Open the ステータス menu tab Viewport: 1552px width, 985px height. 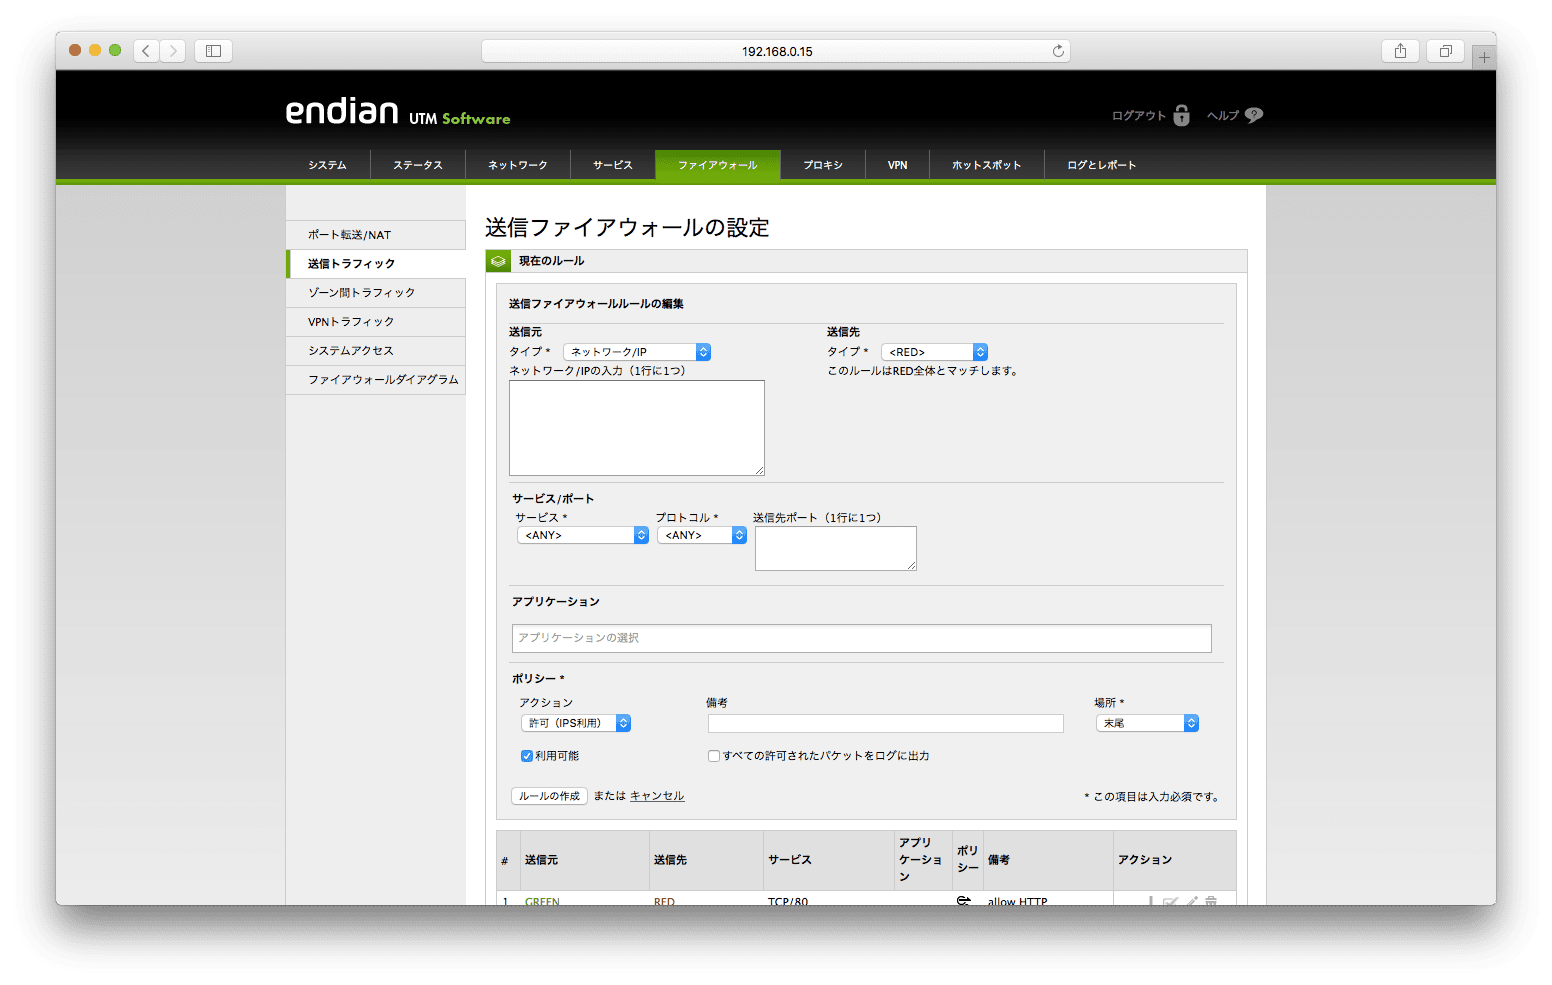click(418, 165)
